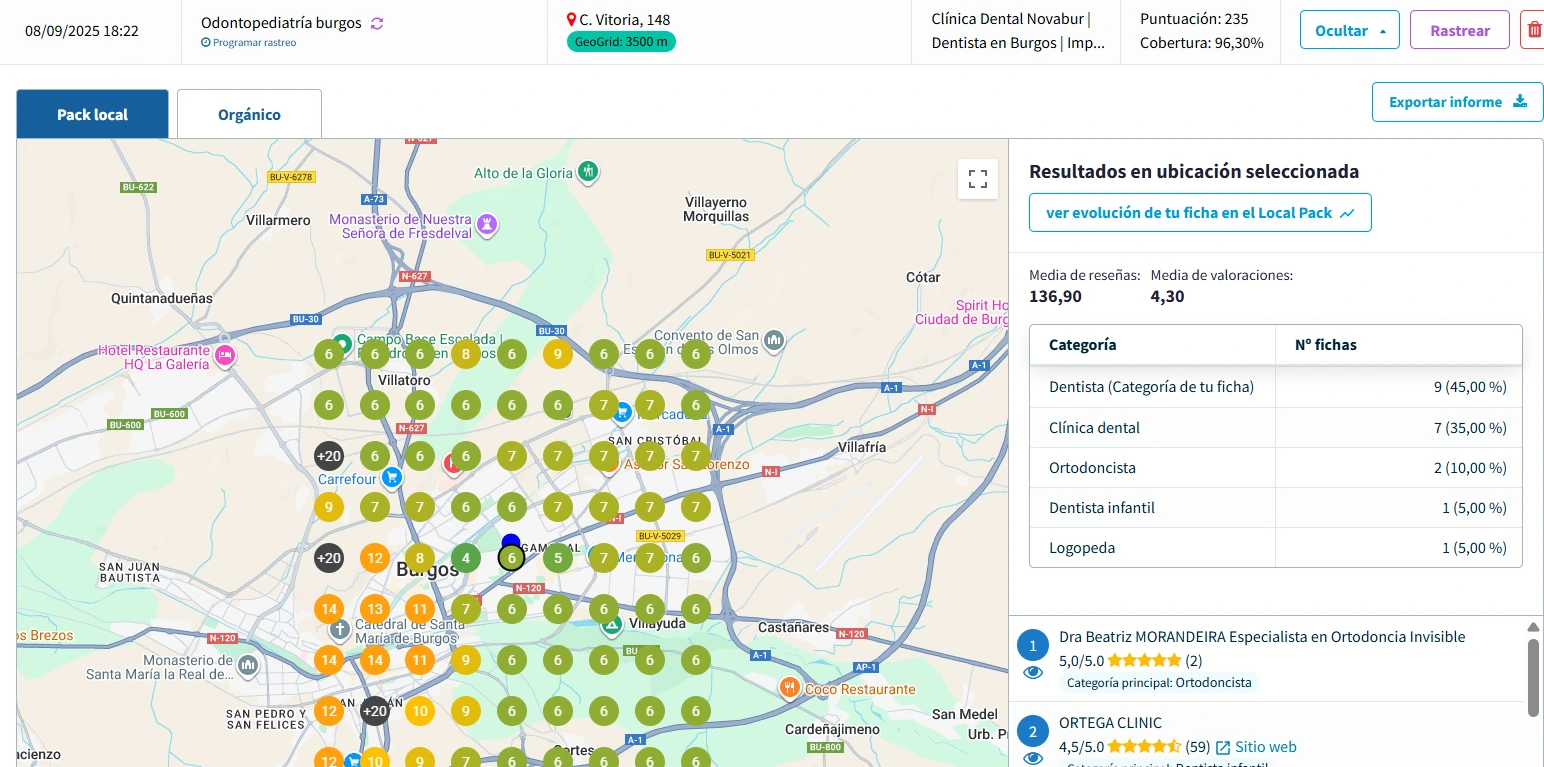
Task: Select the green grid marker showing 4
Action: 466,558
